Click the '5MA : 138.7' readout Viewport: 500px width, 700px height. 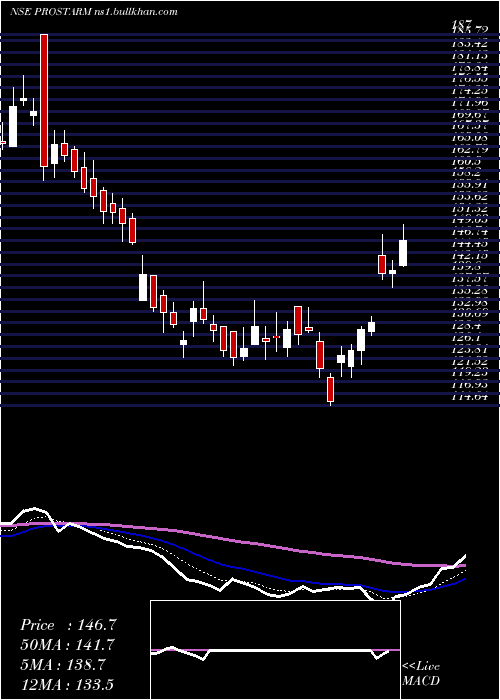click(x=63, y=665)
